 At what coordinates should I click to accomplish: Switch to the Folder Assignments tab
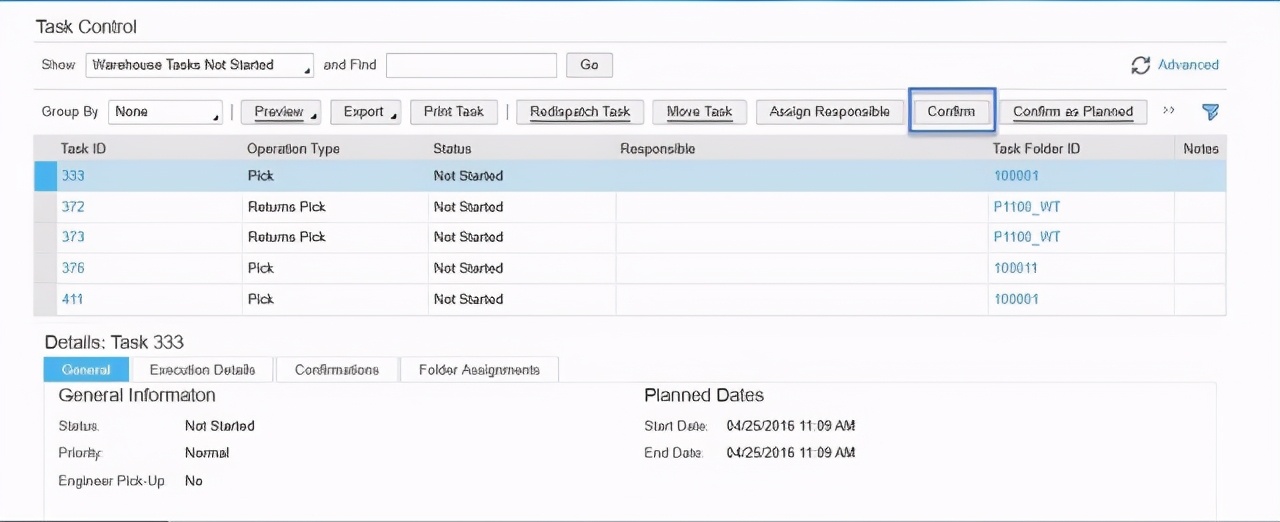[x=479, y=370]
